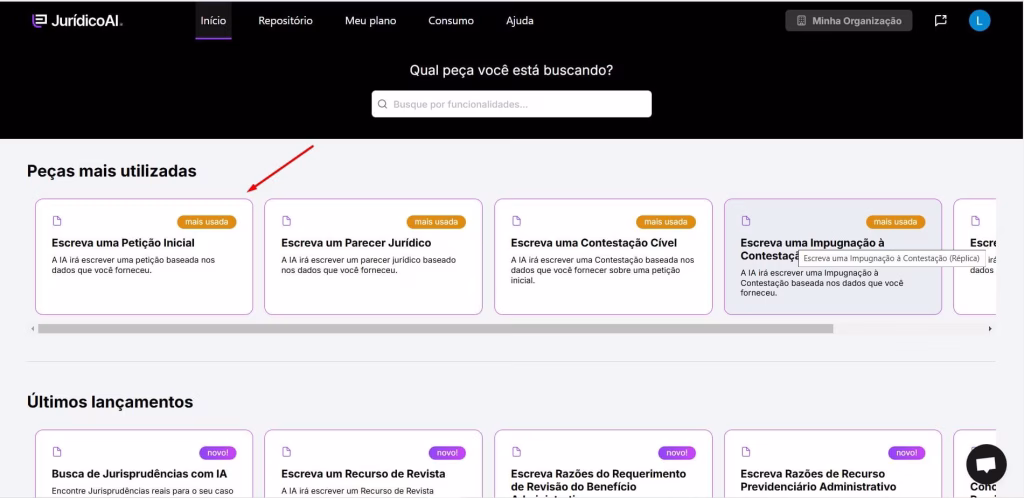Click the scrollbar left arrow
1024x498 pixels.
click(33, 329)
